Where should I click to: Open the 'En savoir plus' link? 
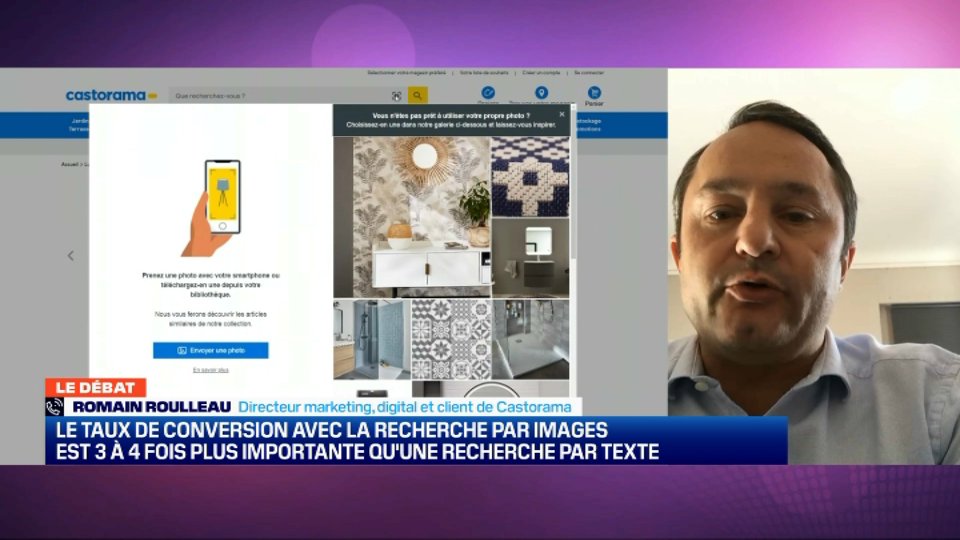click(x=211, y=370)
